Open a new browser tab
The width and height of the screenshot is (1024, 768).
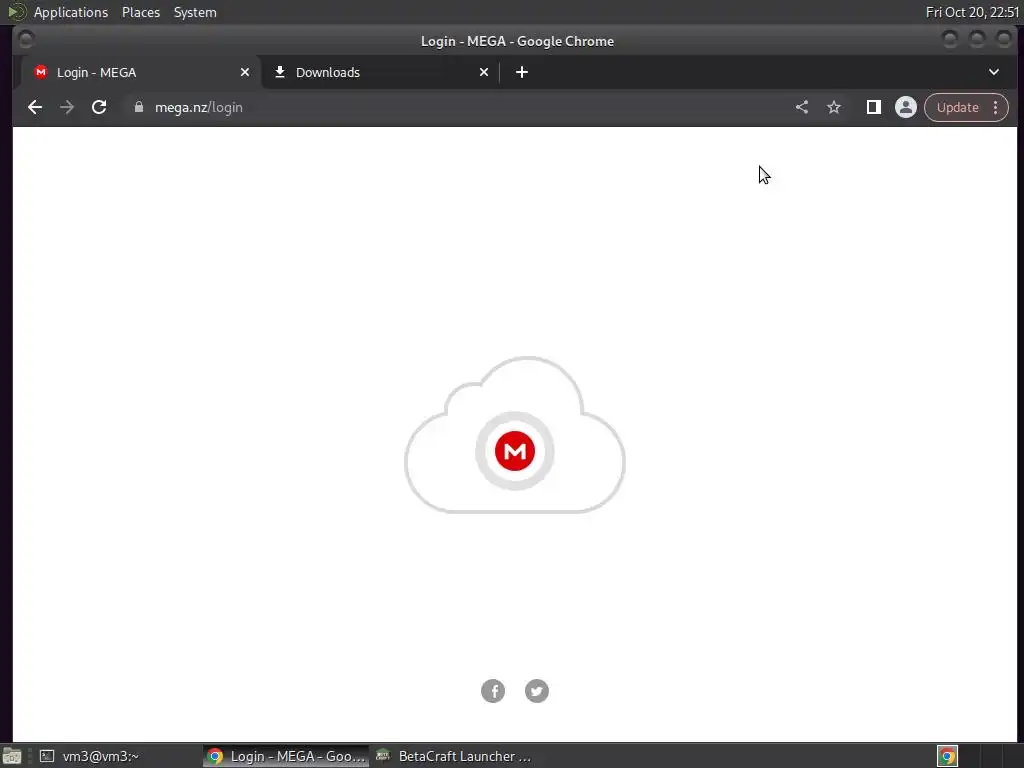[522, 72]
